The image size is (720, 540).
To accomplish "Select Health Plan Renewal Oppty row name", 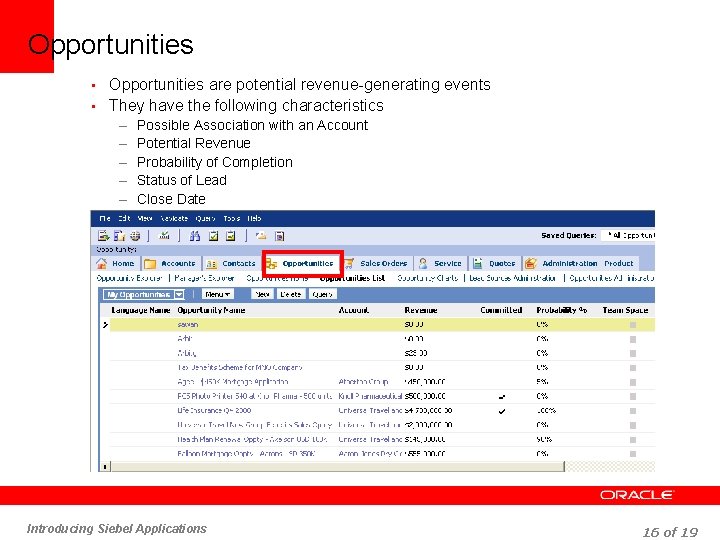I will point(252,439).
